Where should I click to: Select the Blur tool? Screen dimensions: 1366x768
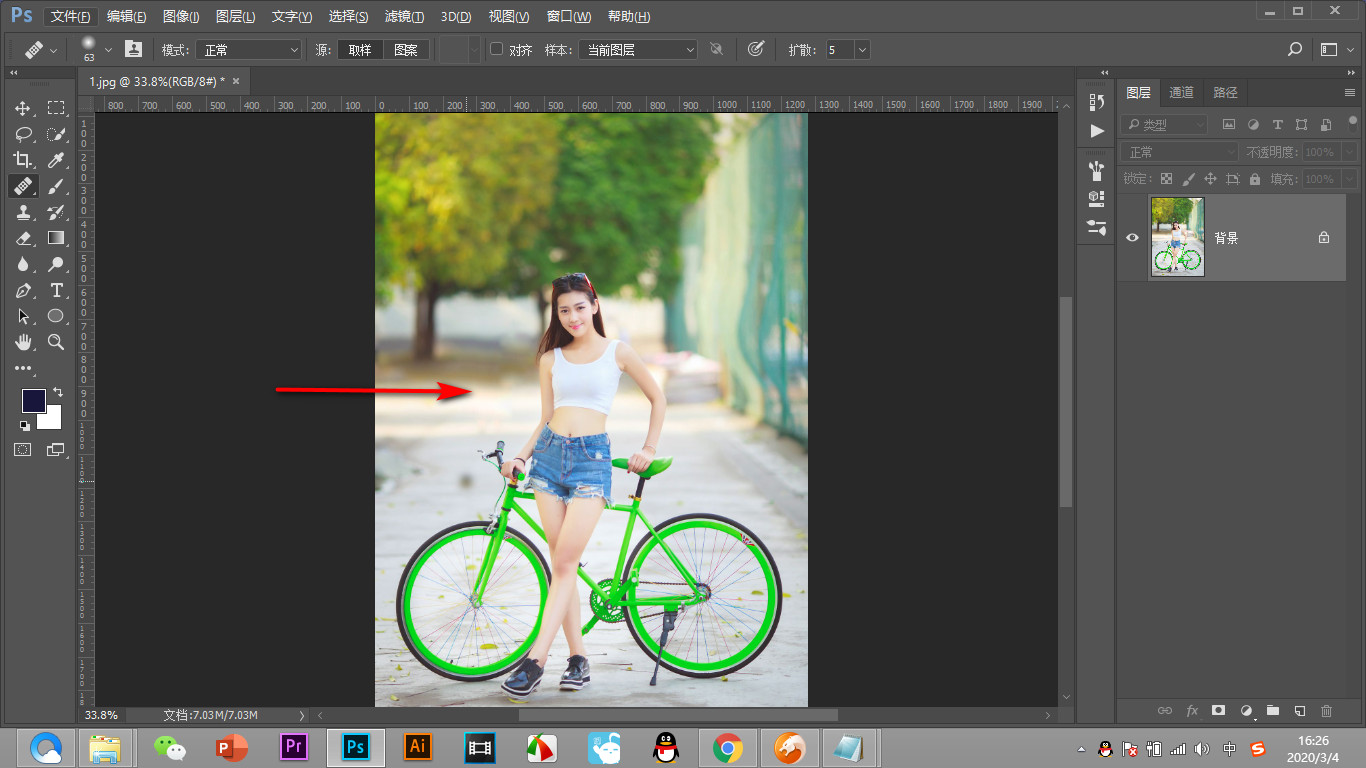tap(23, 264)
